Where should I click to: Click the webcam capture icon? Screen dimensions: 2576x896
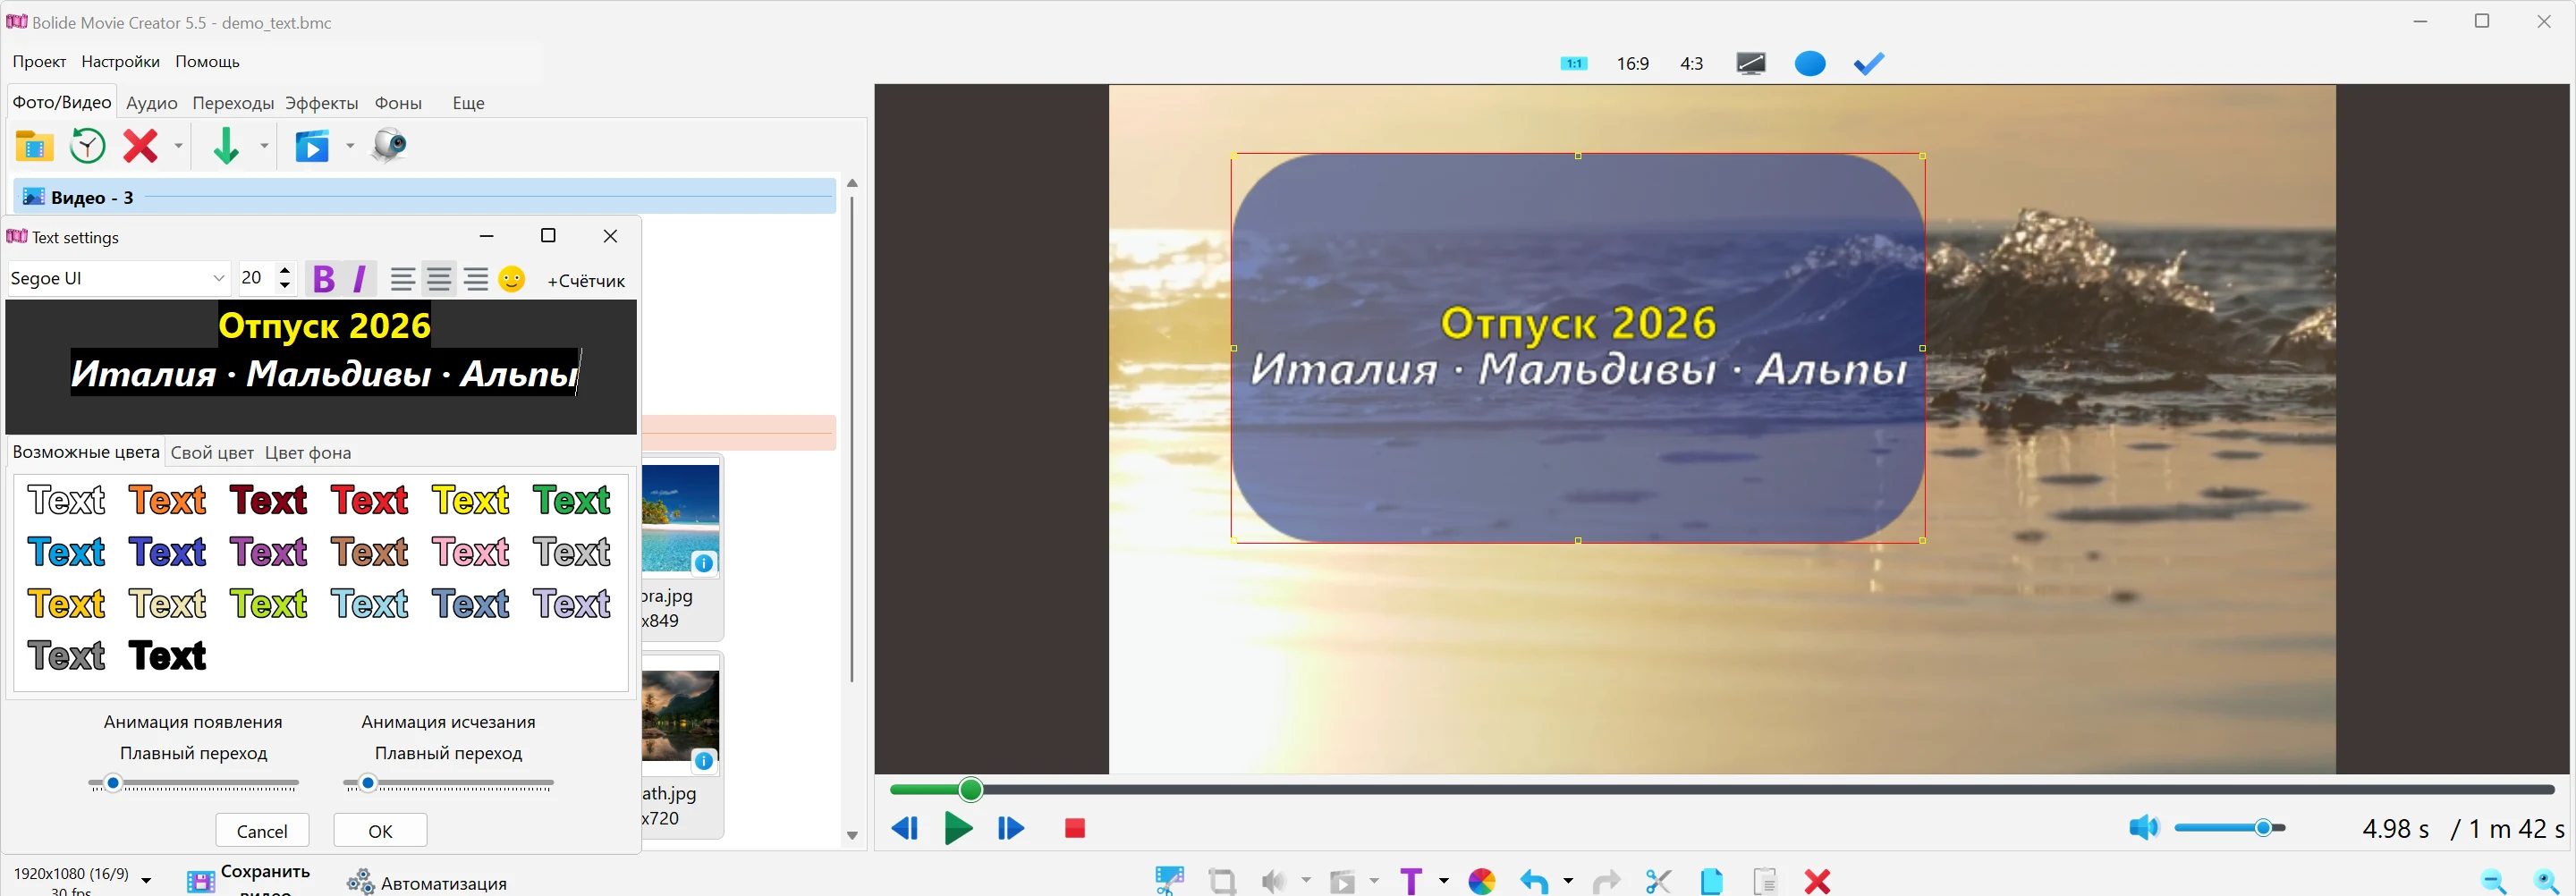coord(389,146)
